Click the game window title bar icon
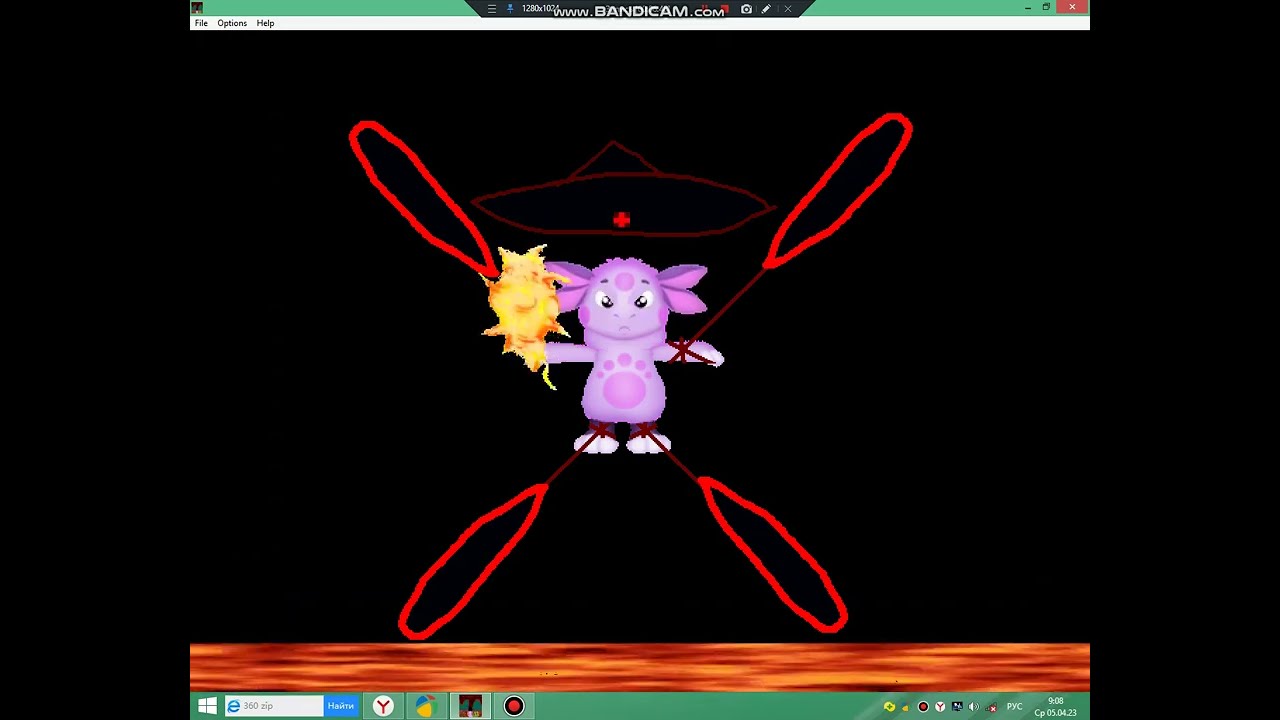 point(197,8)
